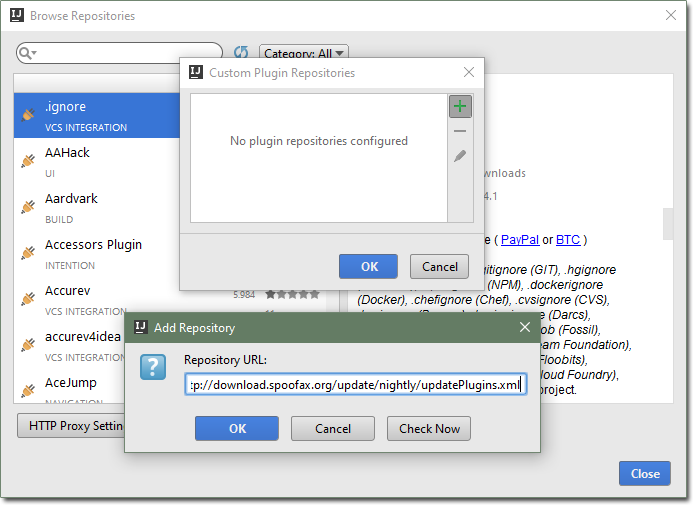Click the IntelliJ logo in Custom Plugin Repositories title

(x=196, y=72)
